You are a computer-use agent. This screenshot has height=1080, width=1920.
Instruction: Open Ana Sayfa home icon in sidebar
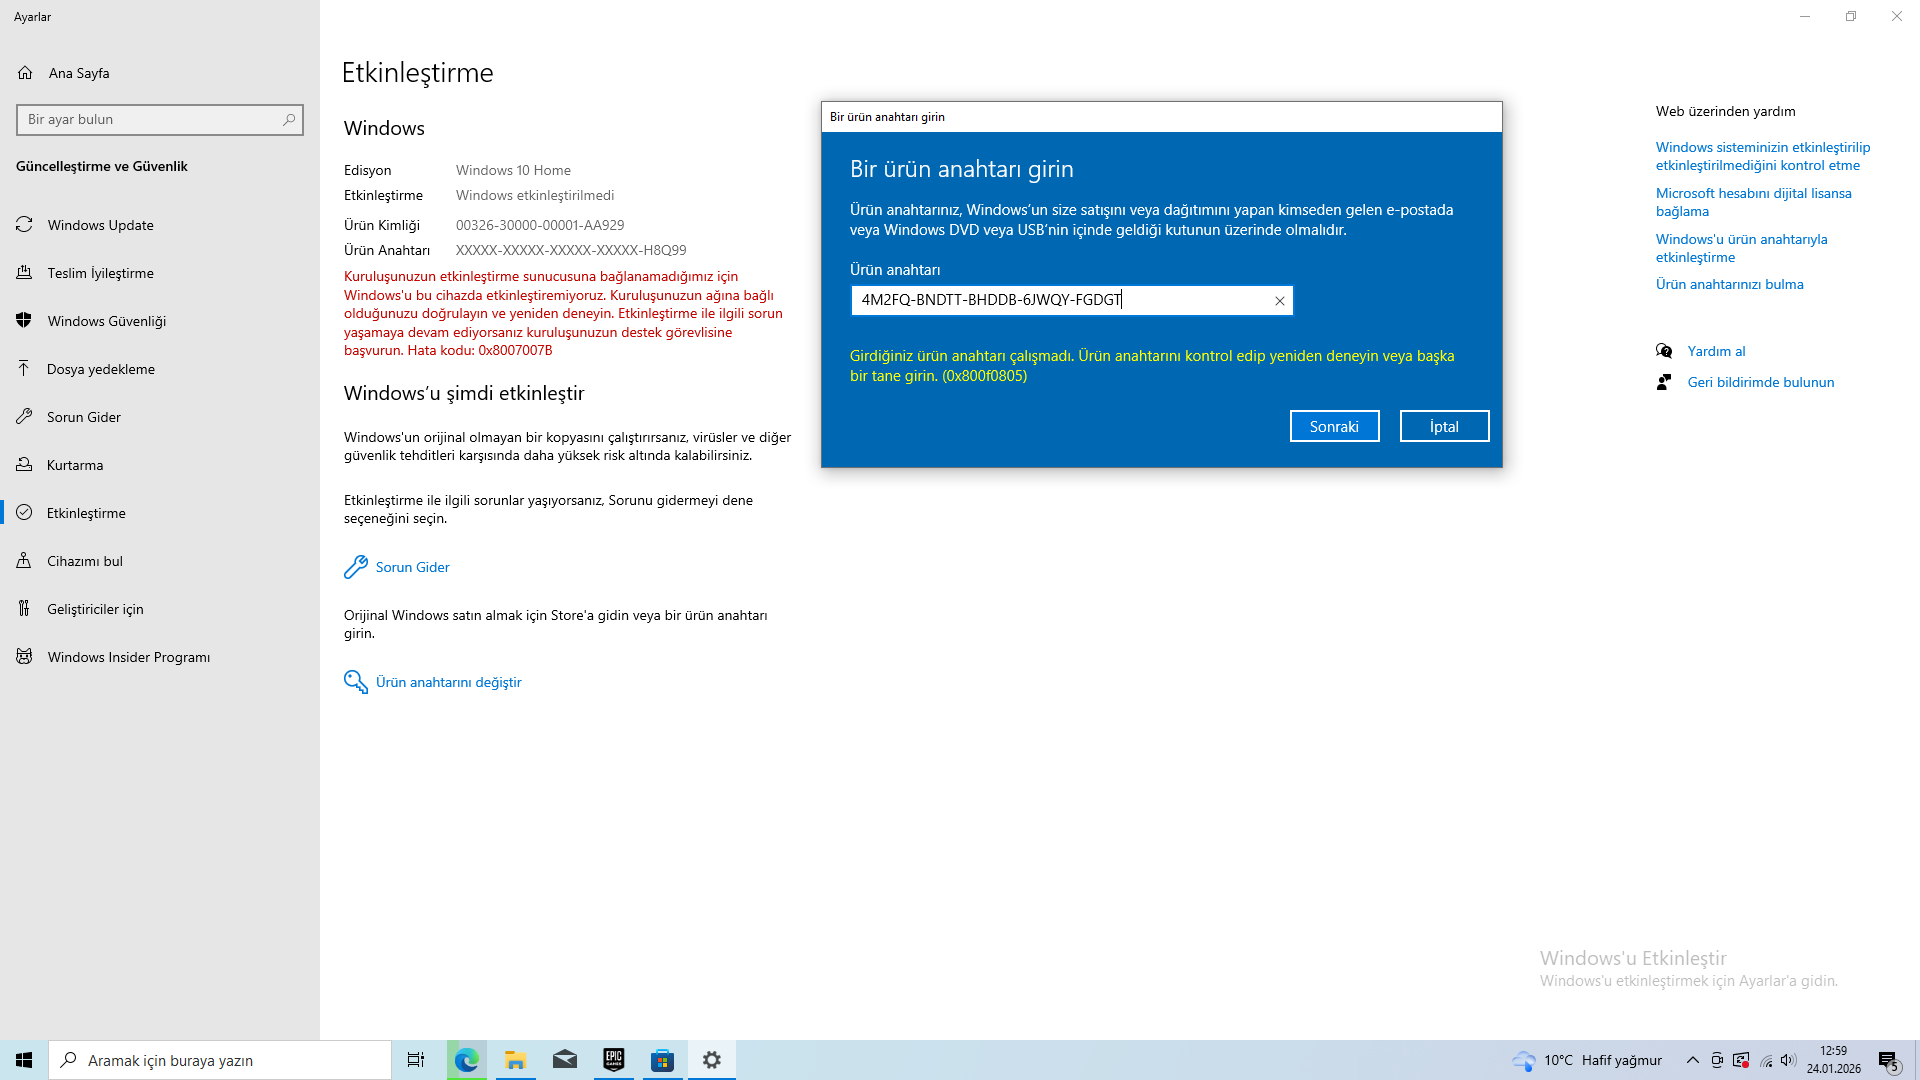[25, 73]
